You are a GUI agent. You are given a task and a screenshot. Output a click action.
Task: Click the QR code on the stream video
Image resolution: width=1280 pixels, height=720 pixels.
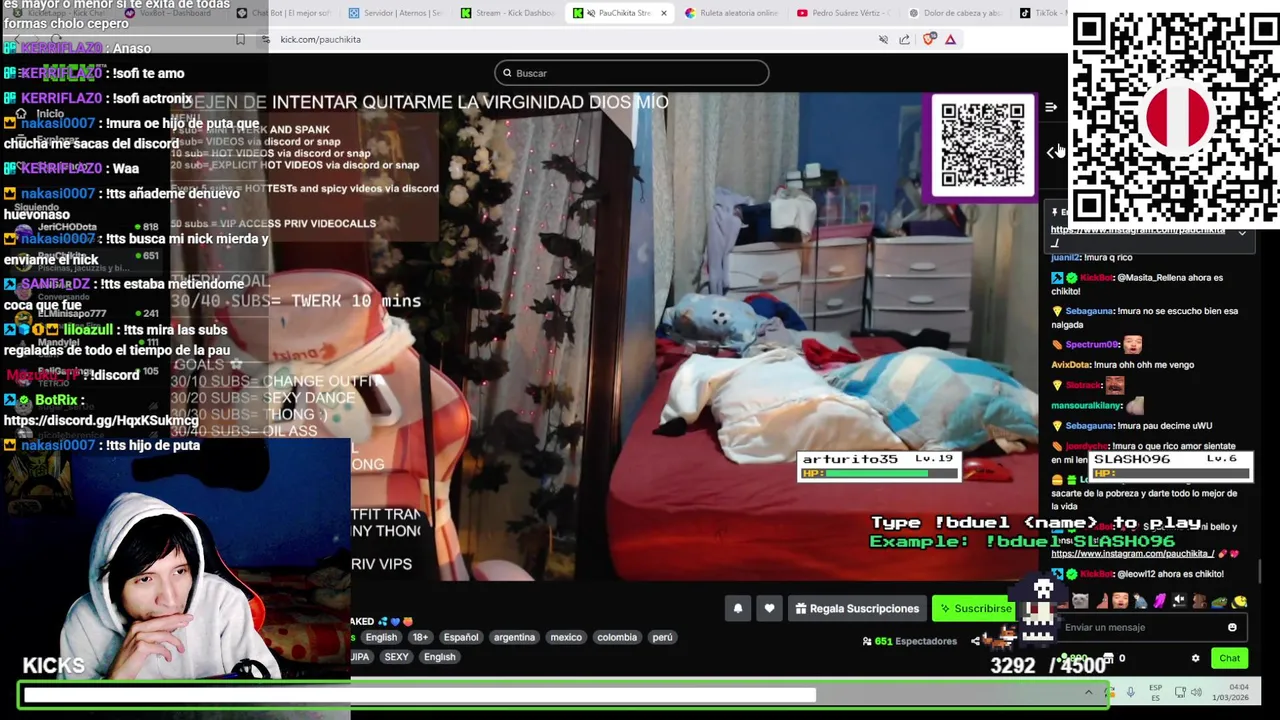983,146
